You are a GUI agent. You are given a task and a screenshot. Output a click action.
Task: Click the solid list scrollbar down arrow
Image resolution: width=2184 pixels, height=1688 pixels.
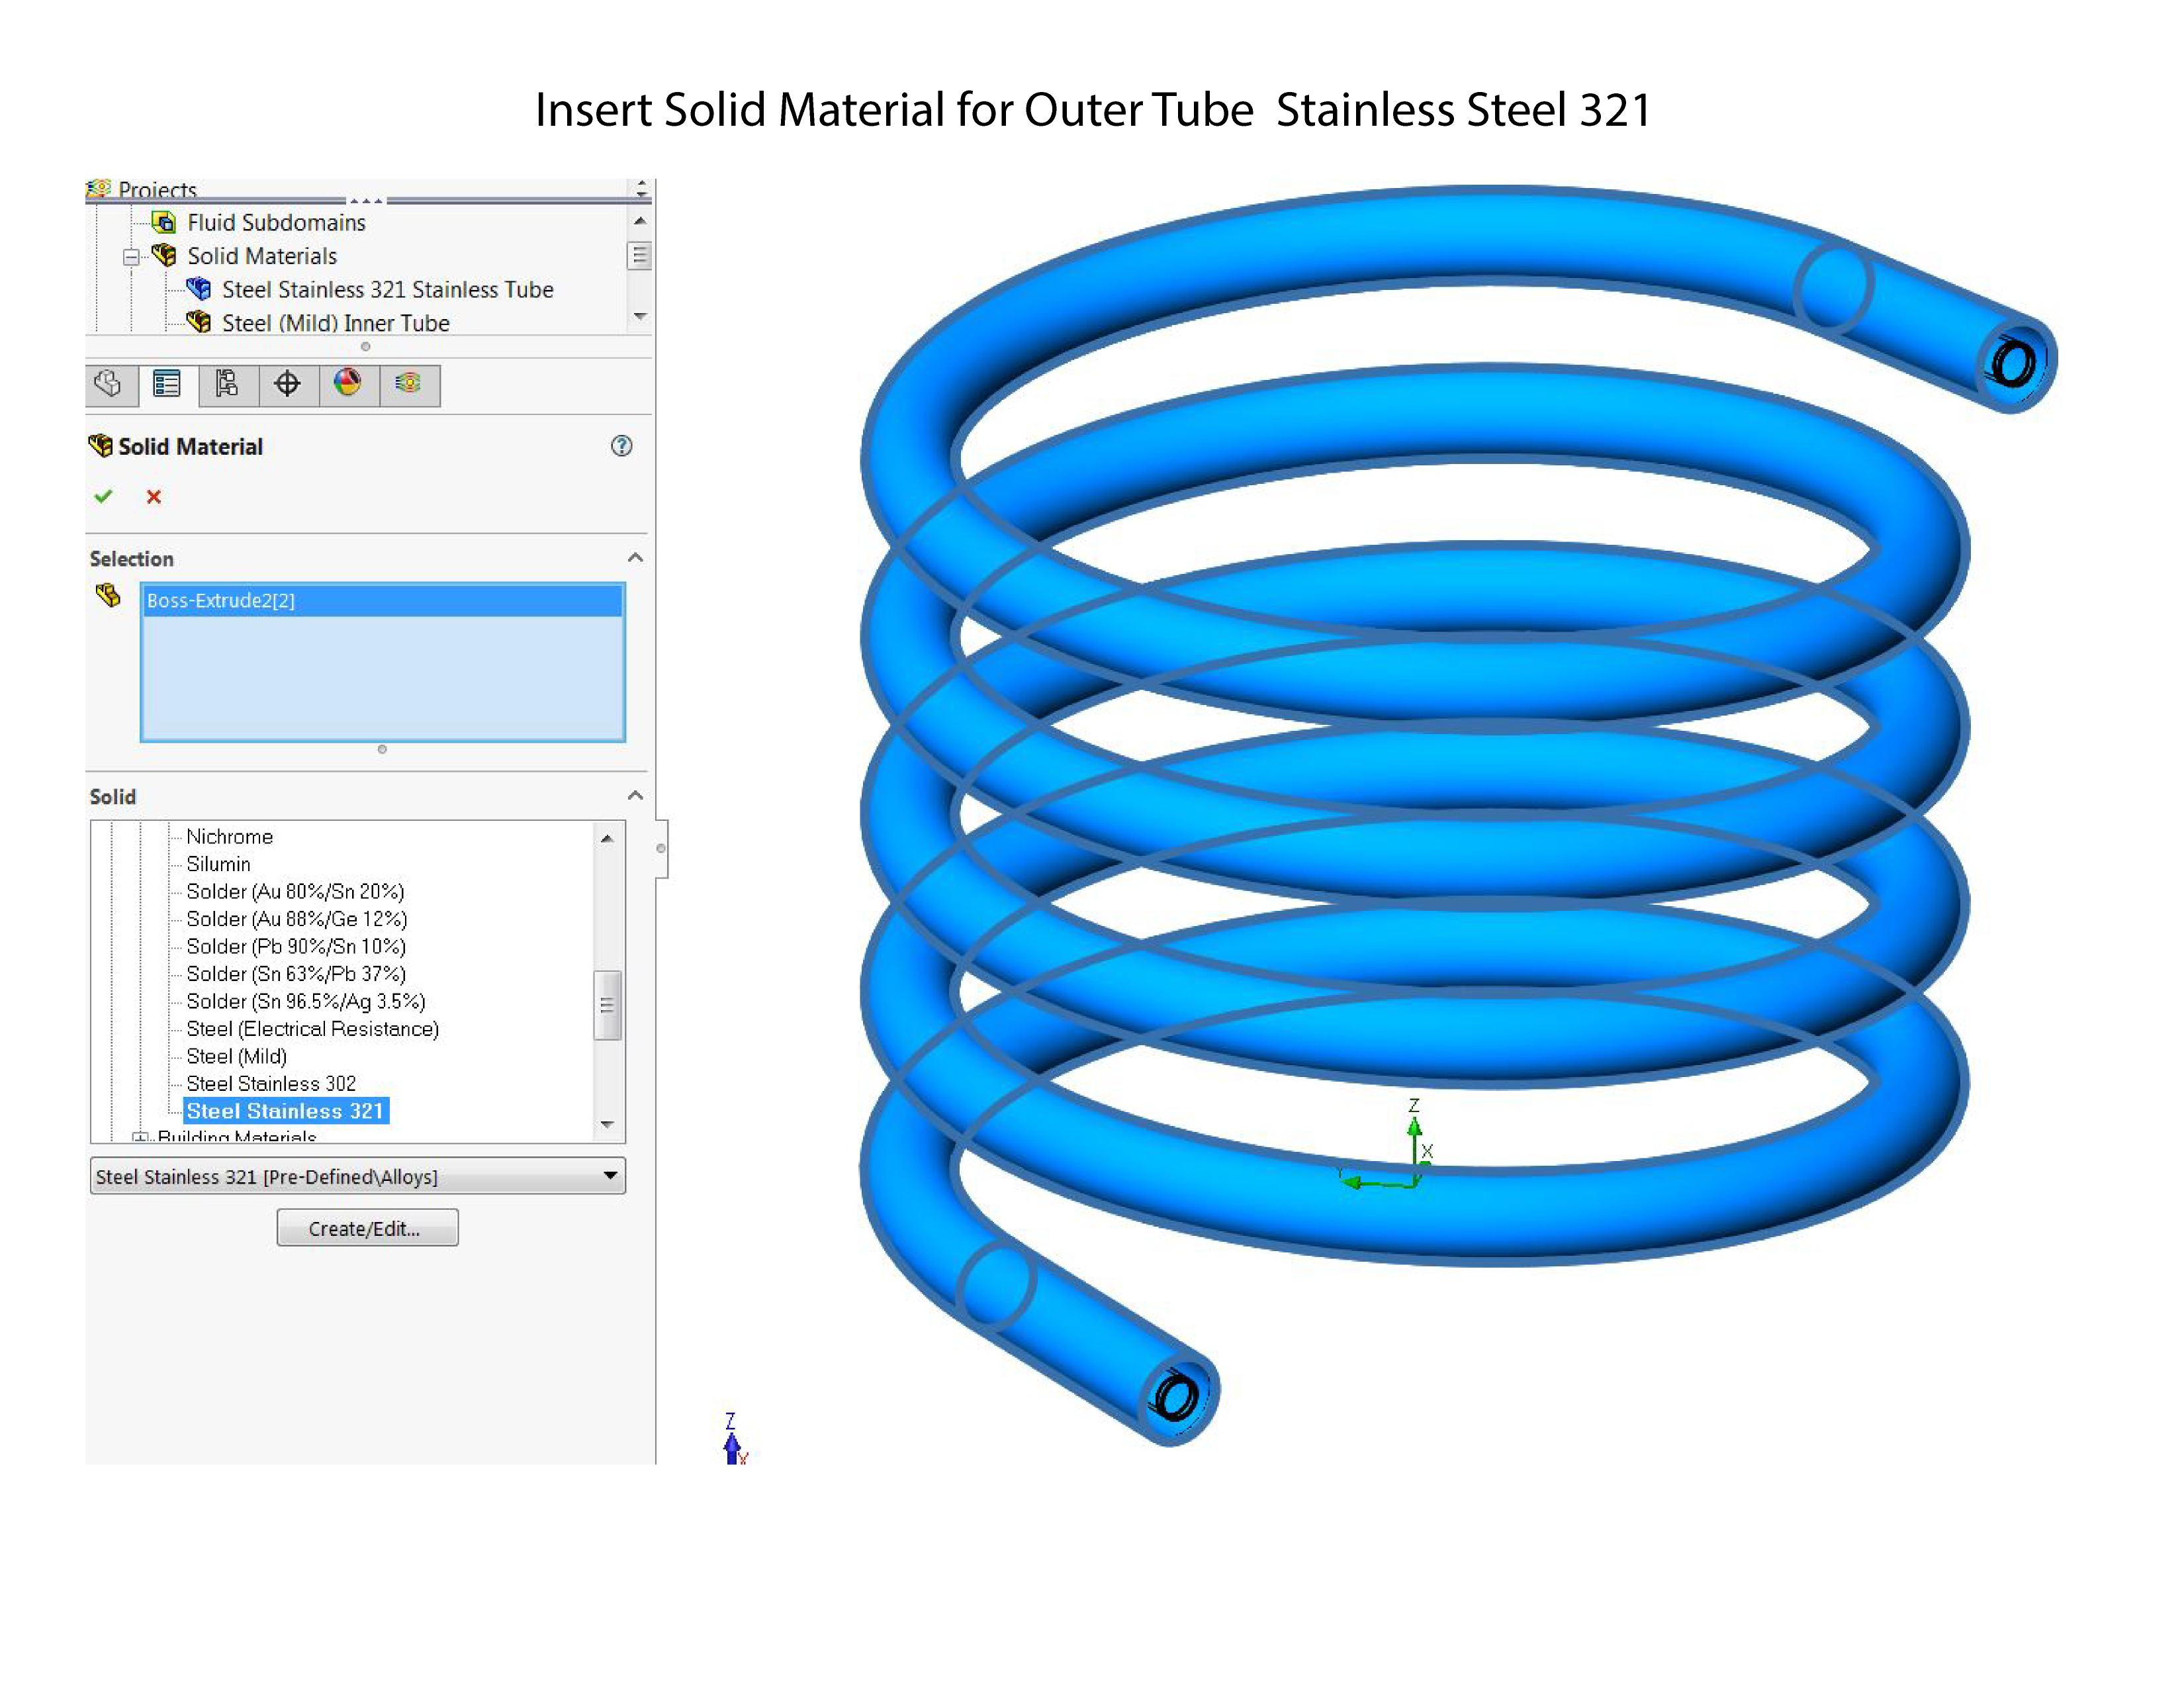pos(607,1125)
